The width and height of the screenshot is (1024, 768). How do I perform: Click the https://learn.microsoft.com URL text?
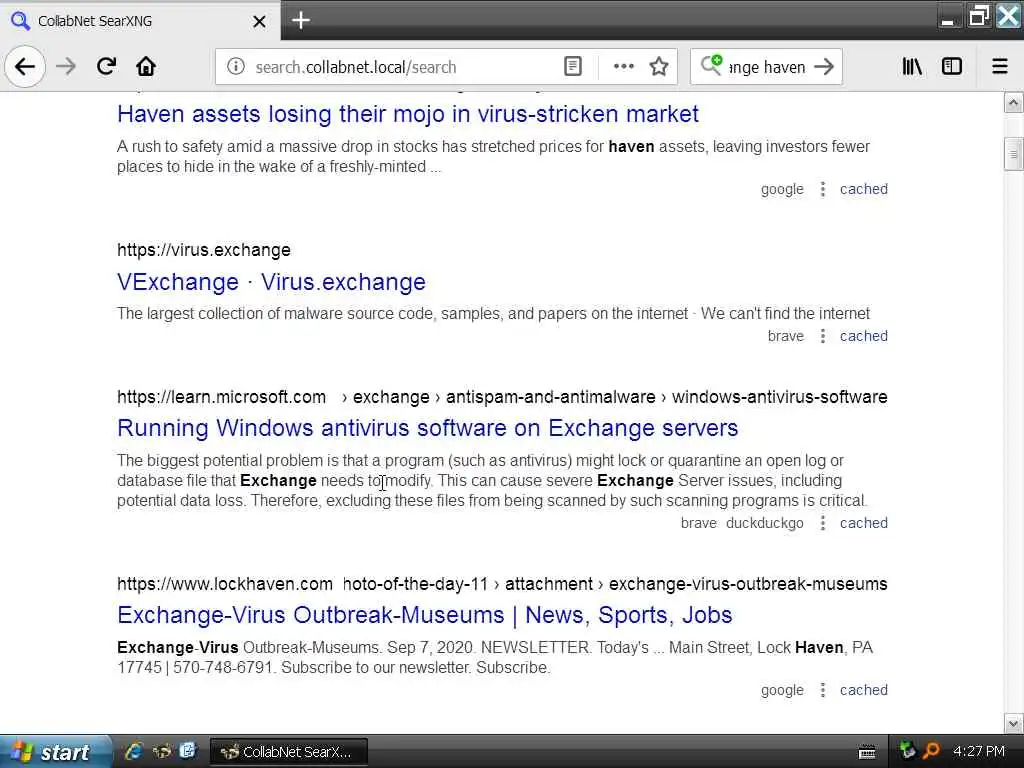click(221, 397)
